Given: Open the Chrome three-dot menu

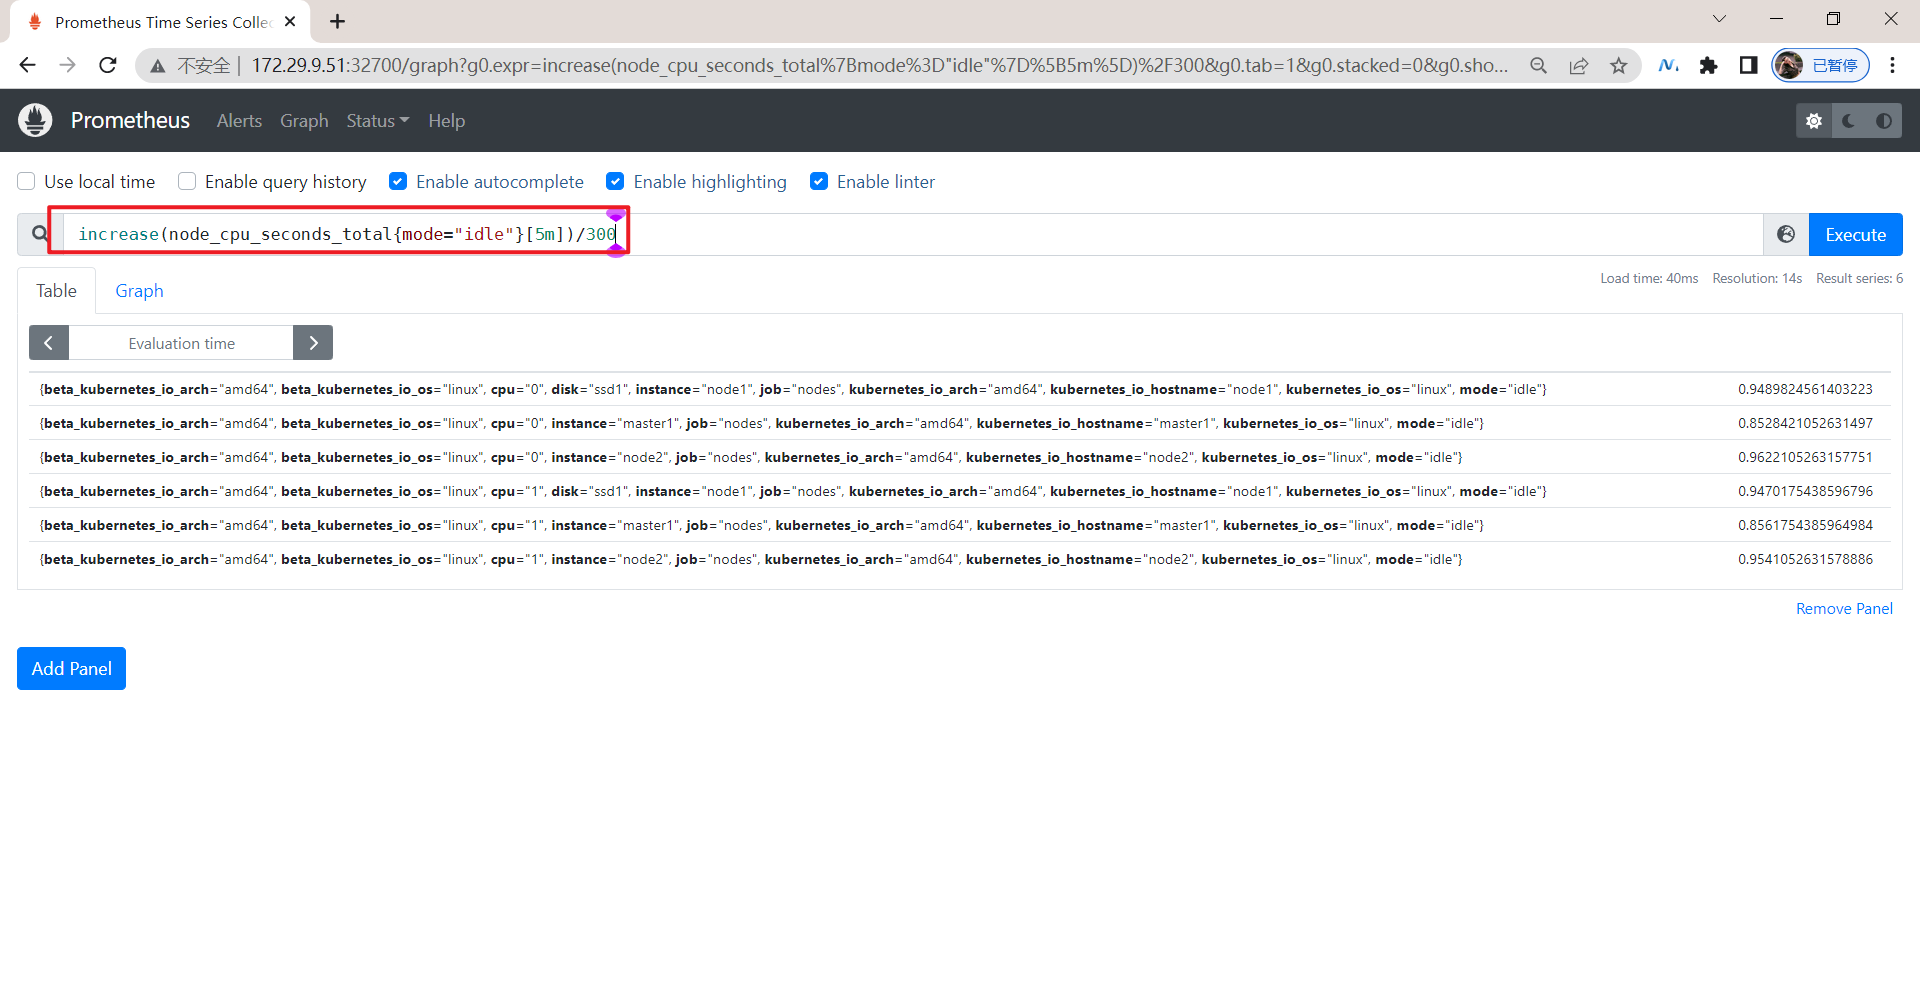Looking at the screenshot, I should pyautogui.click(x=1892, y=65).
